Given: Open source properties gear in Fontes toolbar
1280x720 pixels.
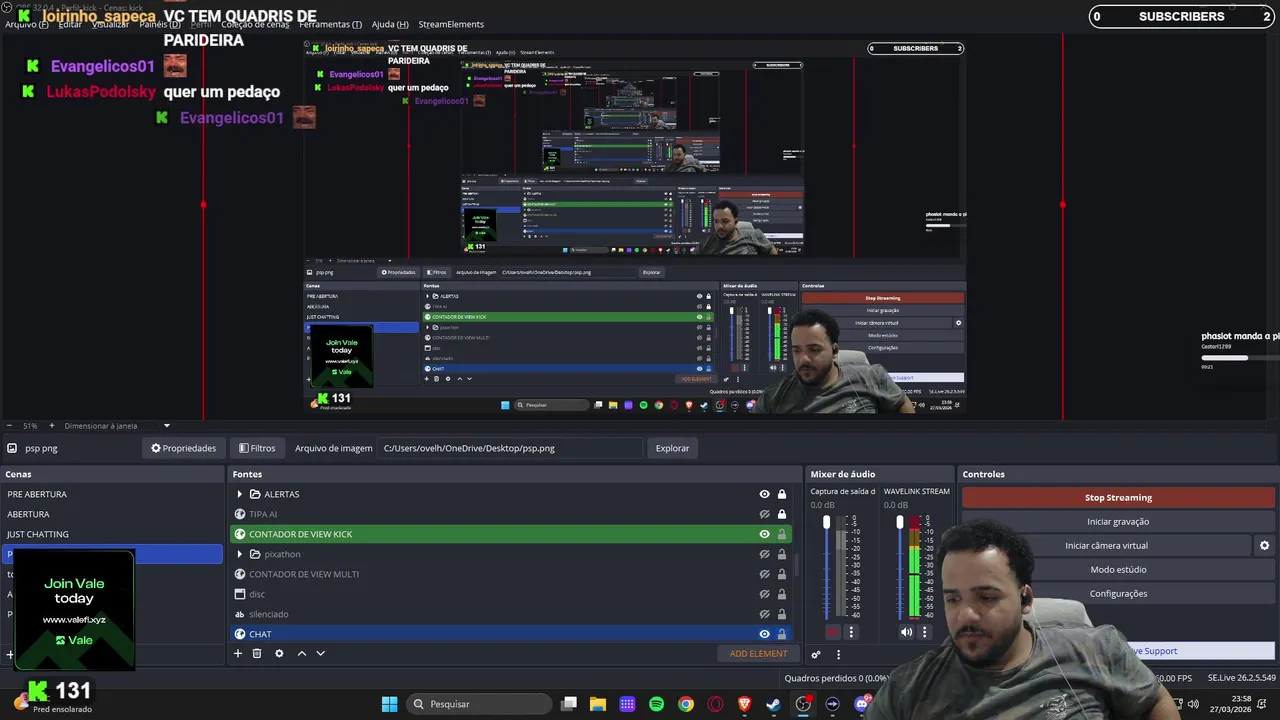Looking at the screenshot, I should [x=279, y=653].
